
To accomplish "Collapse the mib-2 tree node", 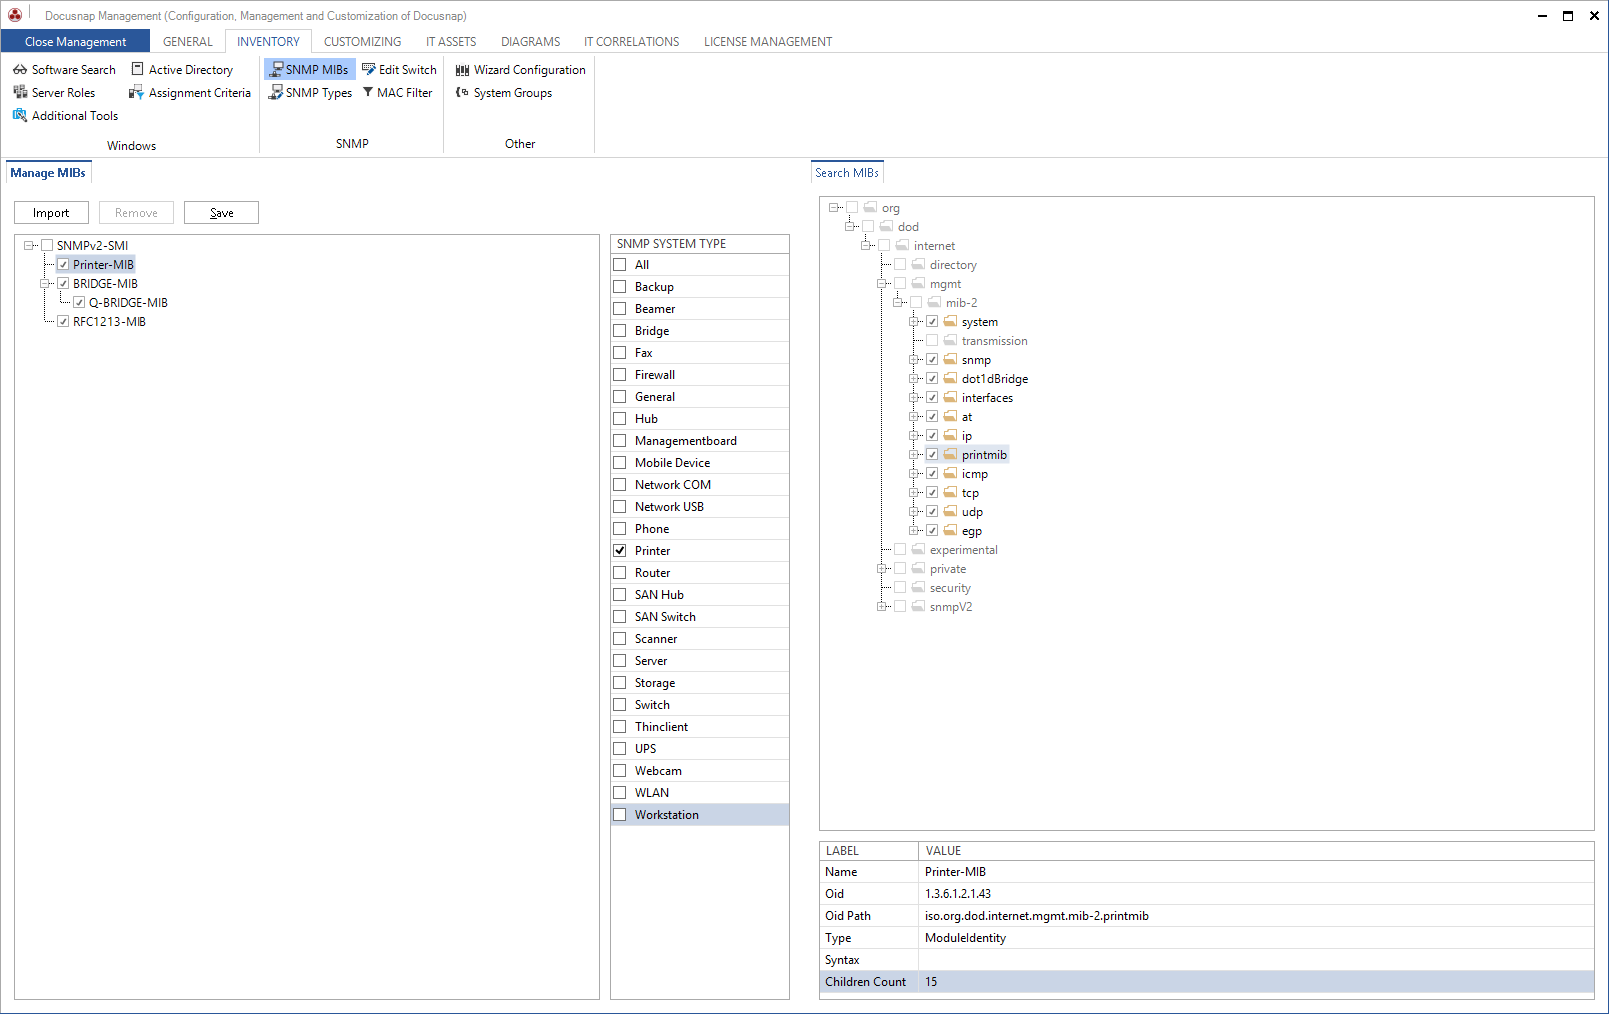I will [898, 302].
